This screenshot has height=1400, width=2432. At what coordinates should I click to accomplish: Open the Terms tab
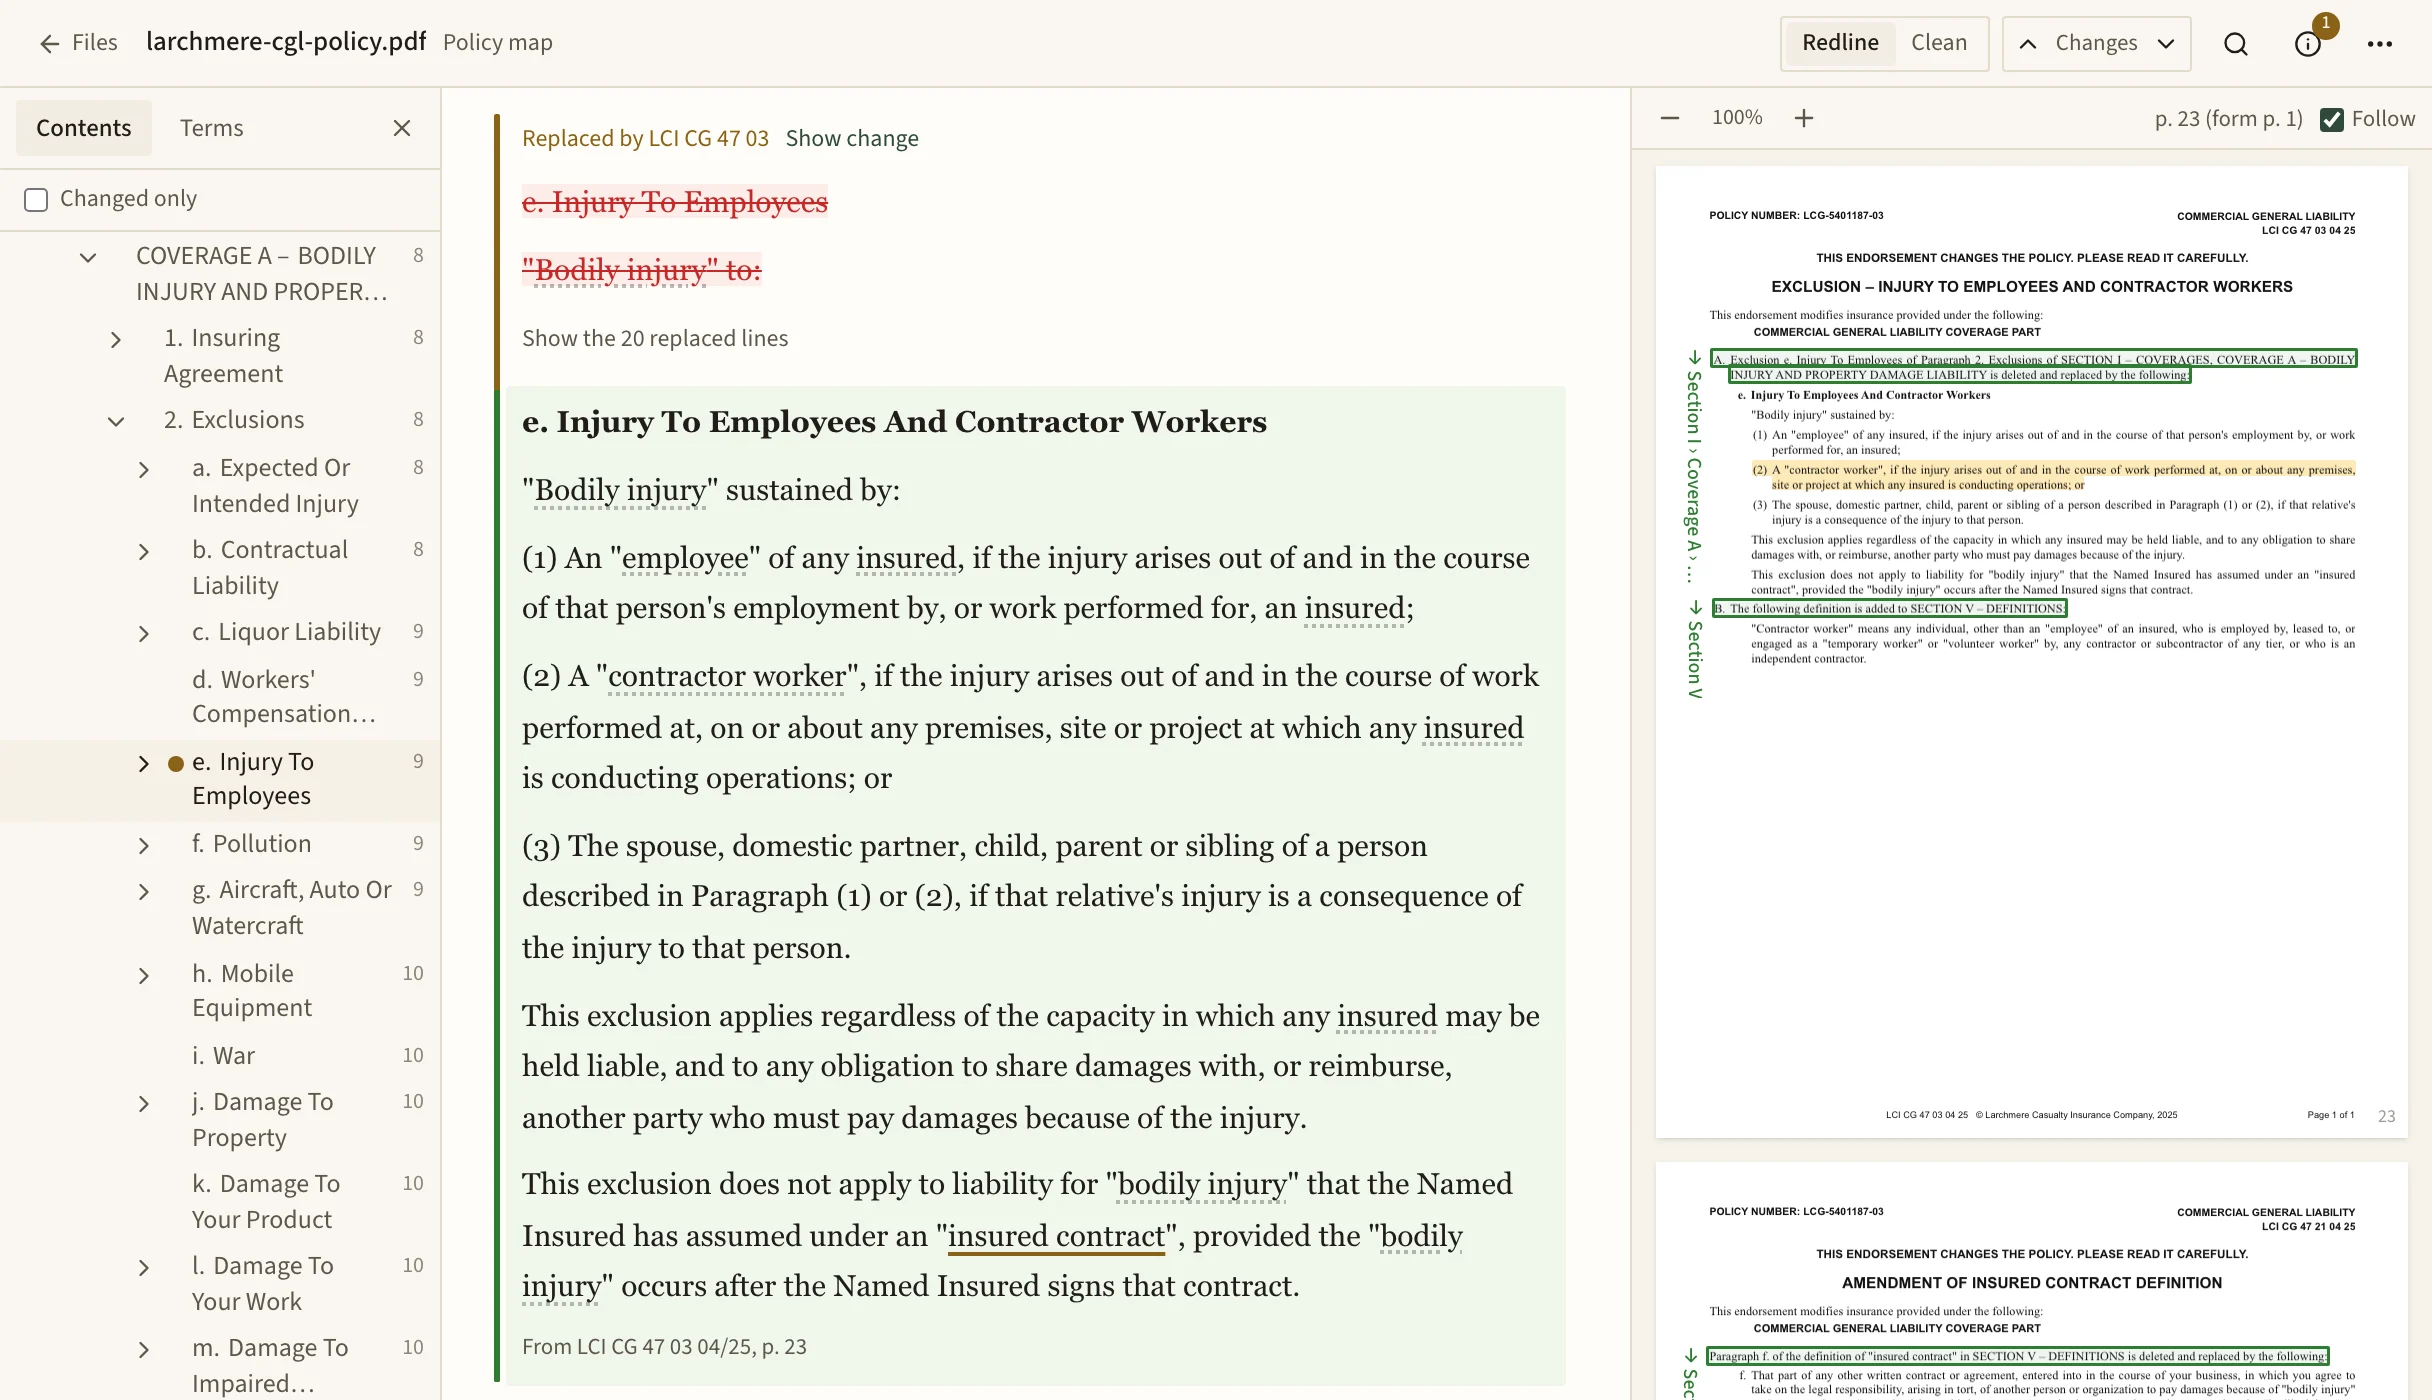tap(211, 128)
